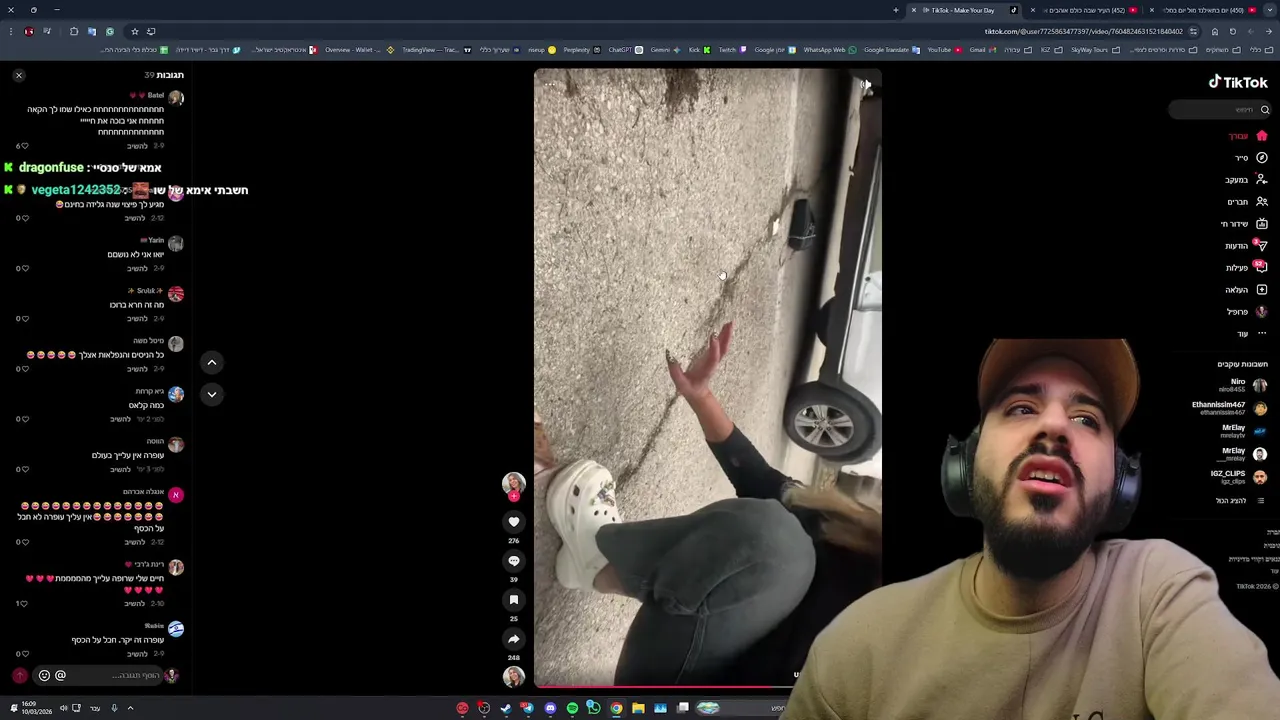This screenshot has width=1280, height=720.
Task: Open the For You home icon
Action: point(1262,136)
